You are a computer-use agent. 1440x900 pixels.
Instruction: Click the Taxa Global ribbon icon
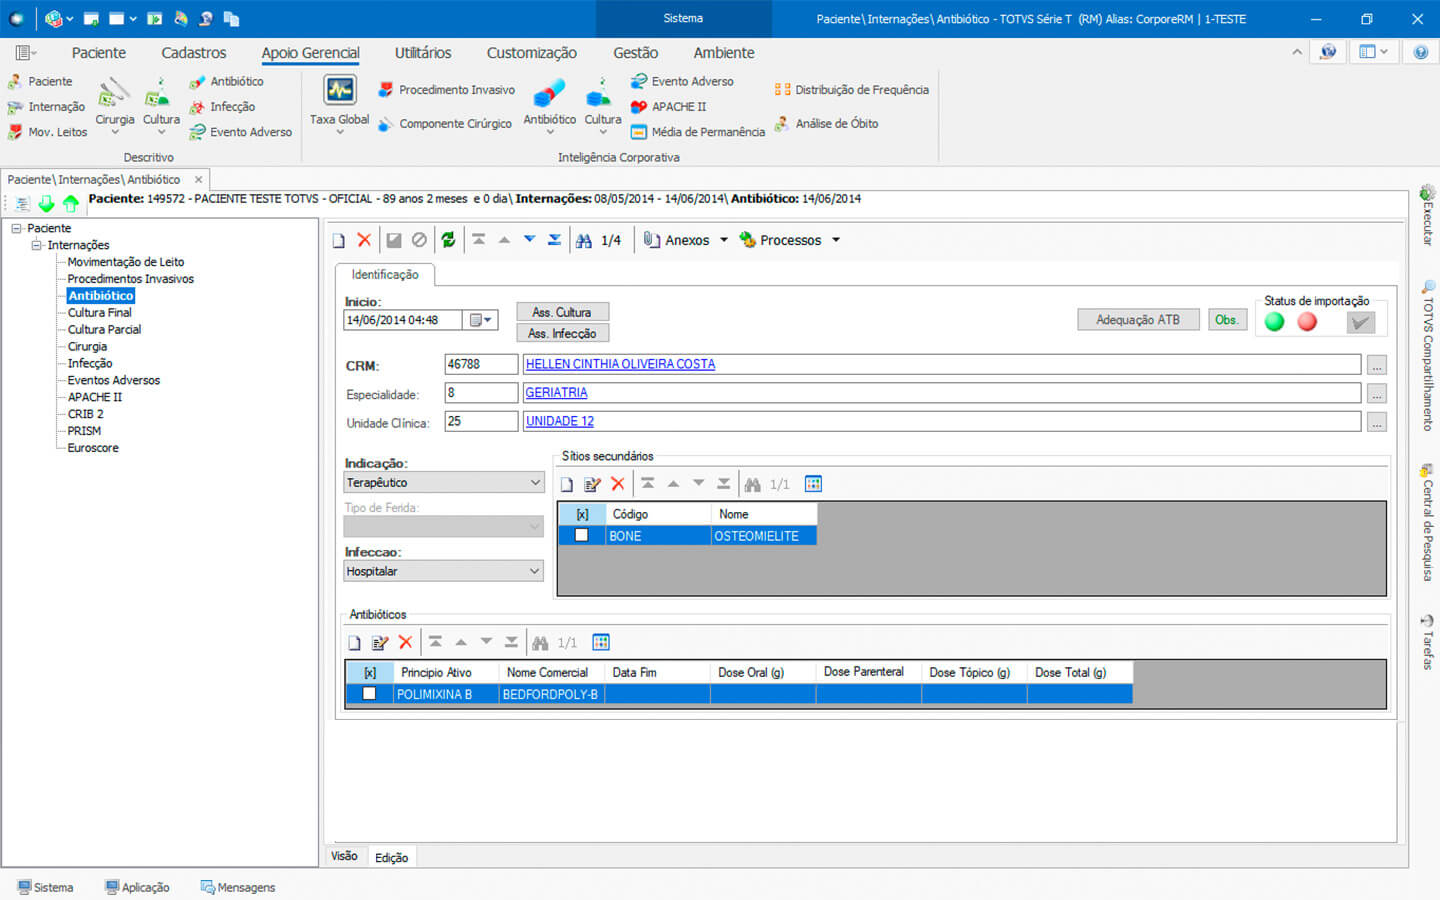339,92
